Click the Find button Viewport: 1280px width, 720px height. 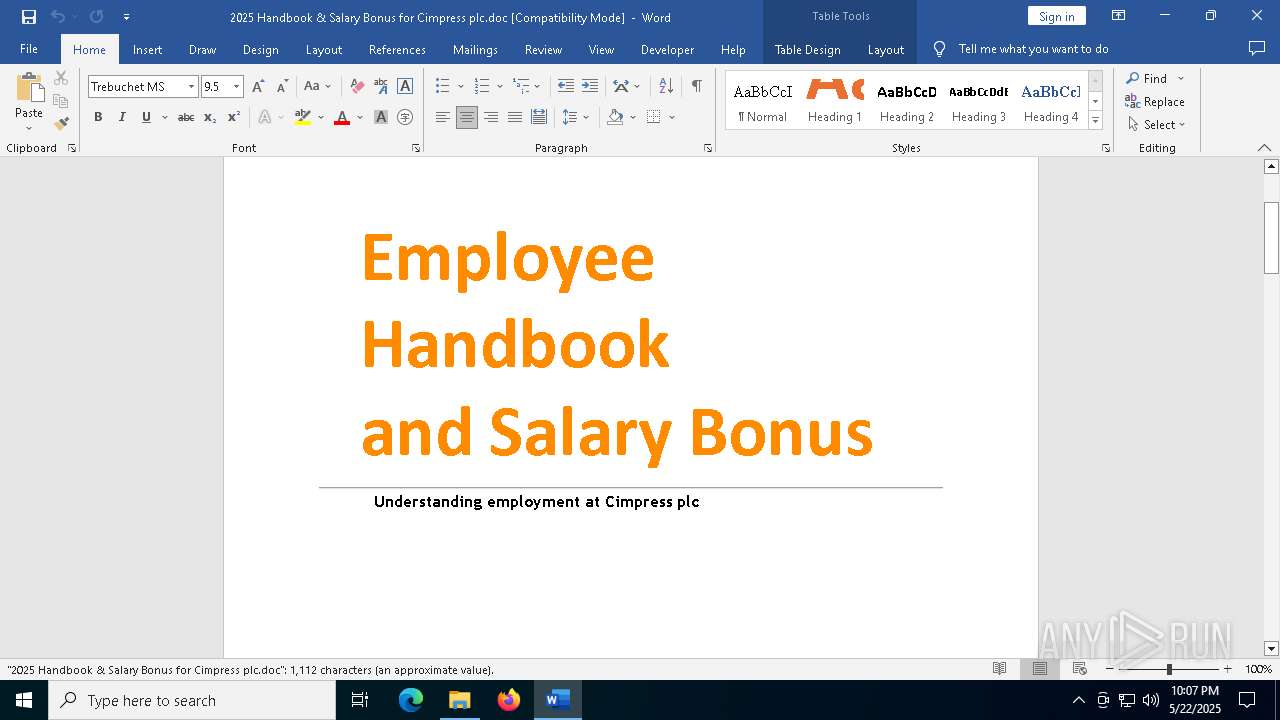click(1147, 78)
